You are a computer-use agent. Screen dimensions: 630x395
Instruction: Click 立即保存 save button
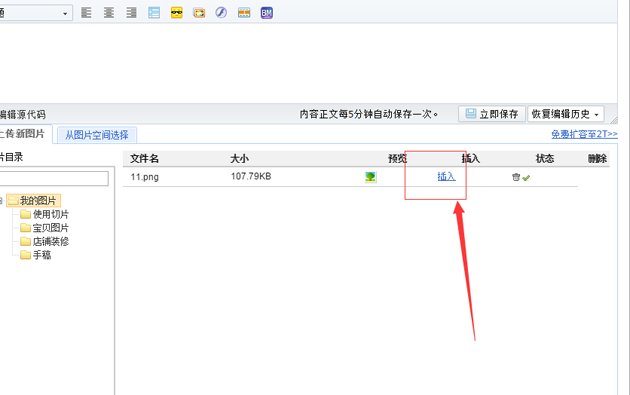pos(492,114)
